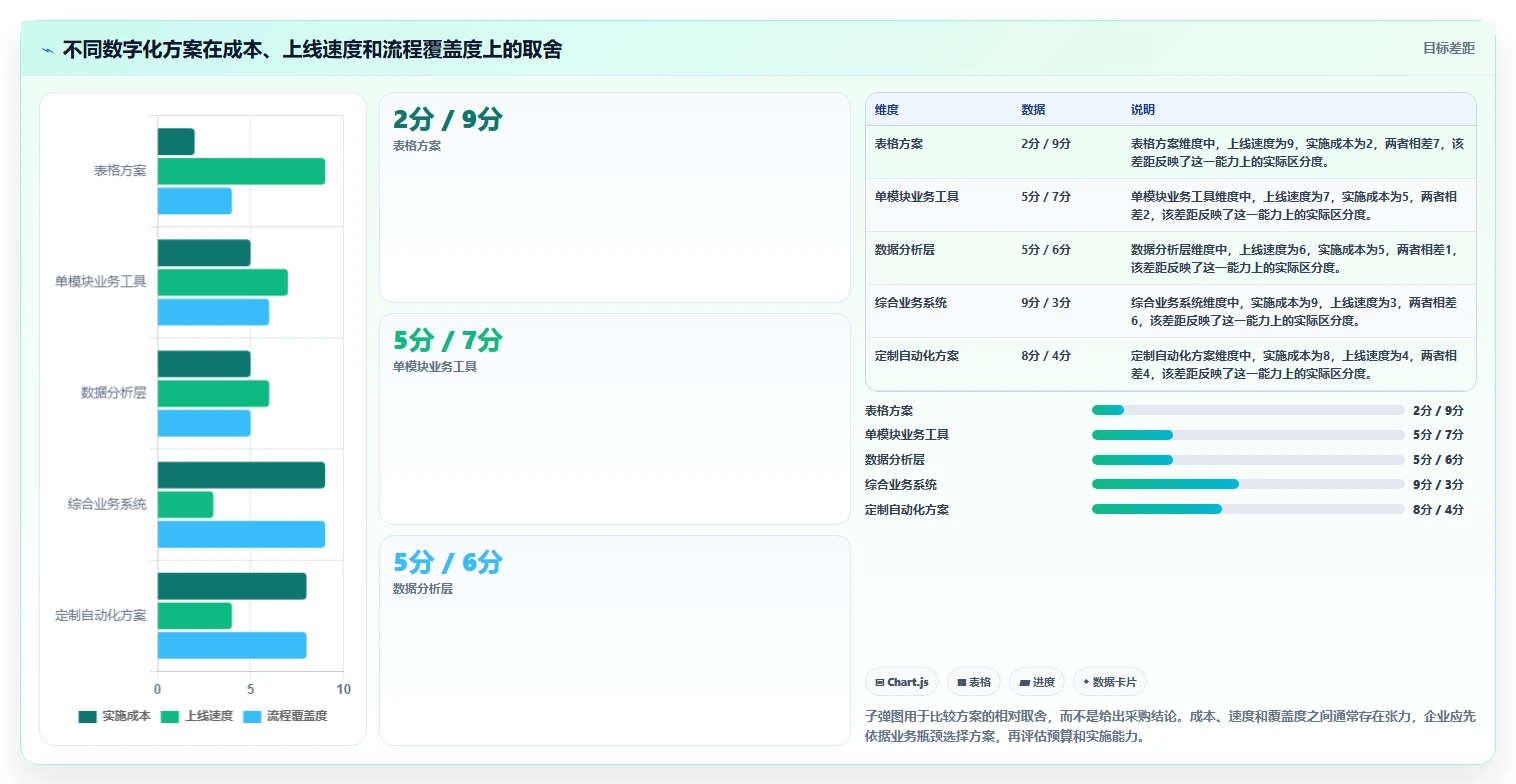Click the 单模块业务工具 流程覆盖度 chart bar
Image resolution: width=1516 pixels, height=784 pixels.
(x=213, y=312)
